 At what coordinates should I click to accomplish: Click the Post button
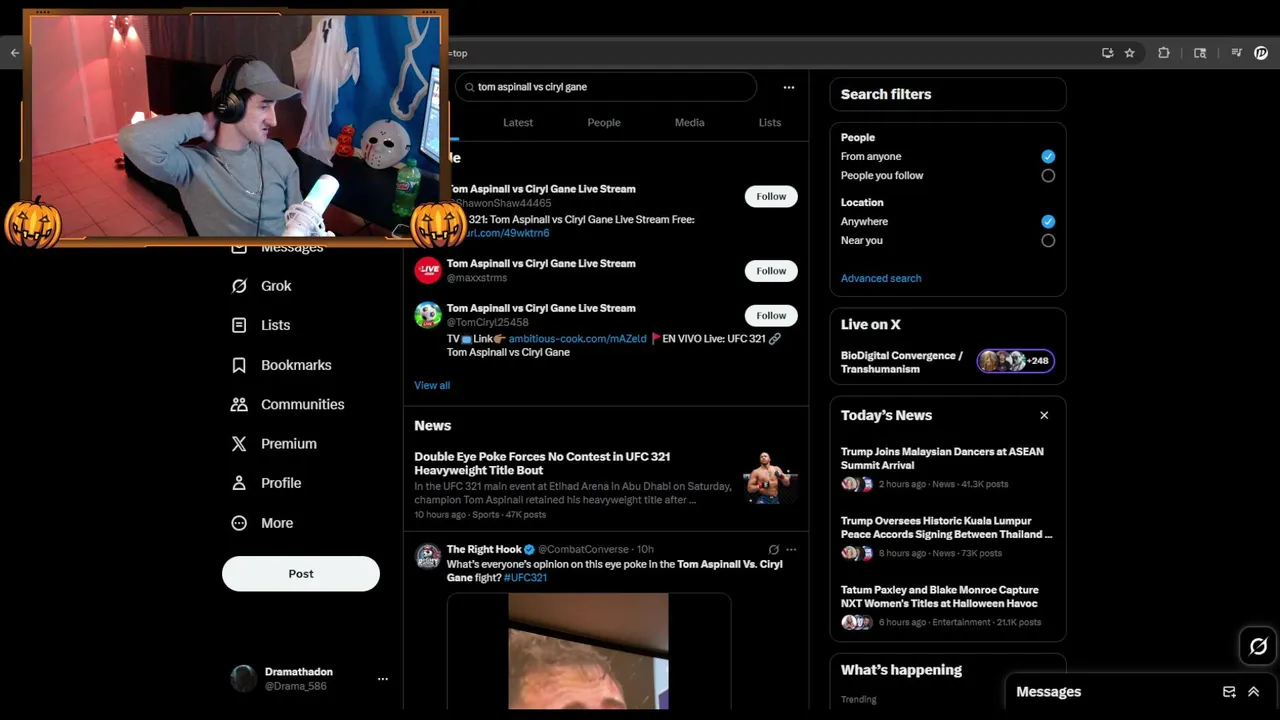click(x=301, y=574)
